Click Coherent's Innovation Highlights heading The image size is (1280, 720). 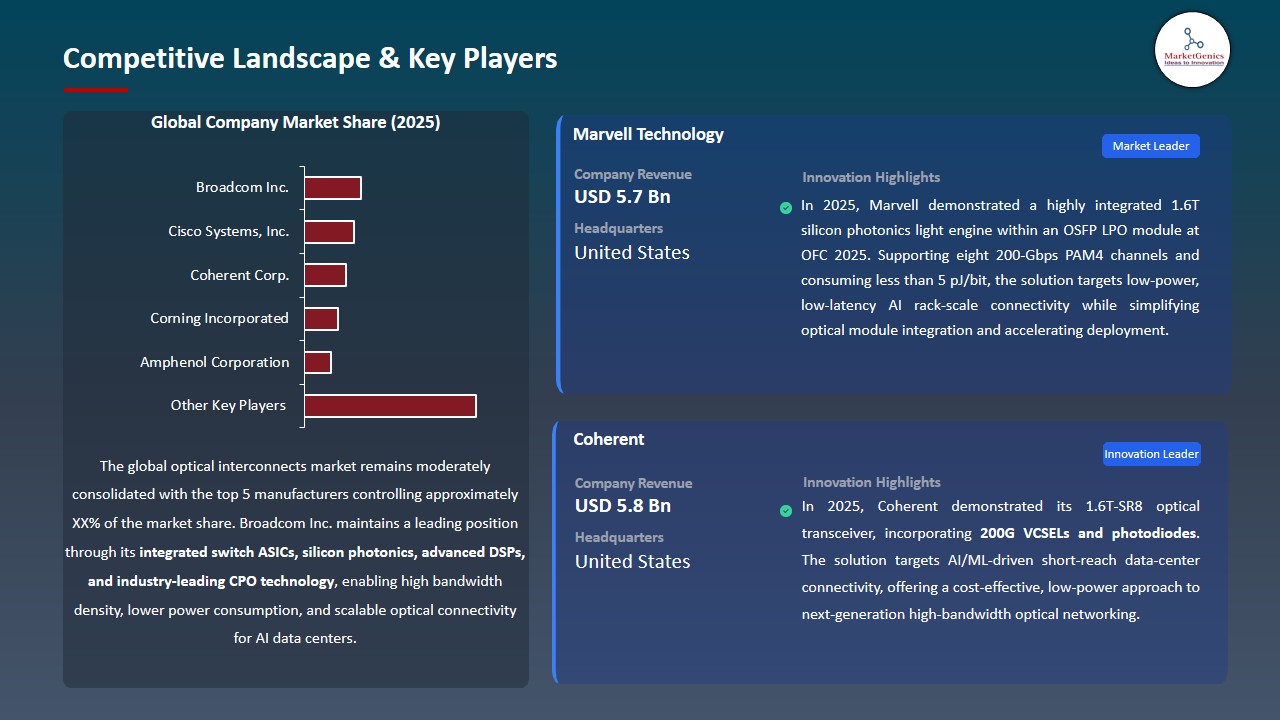point(872,482)
